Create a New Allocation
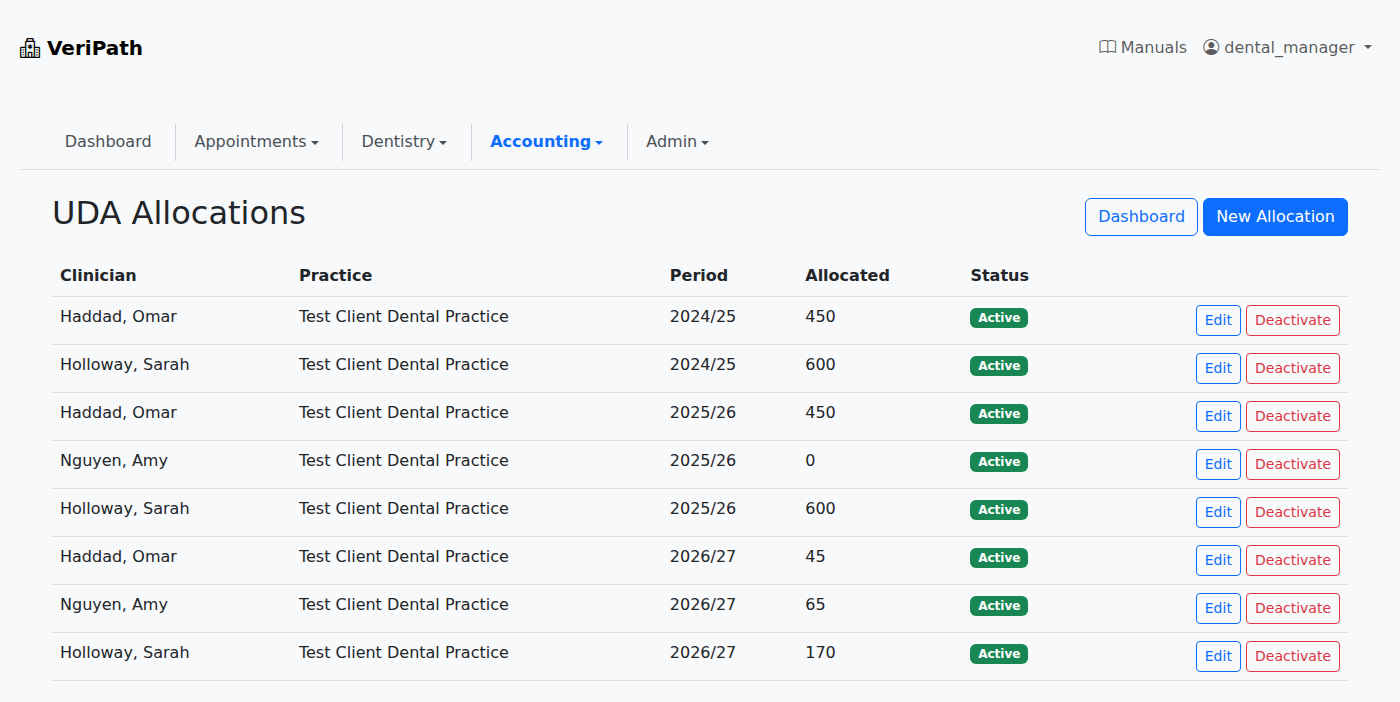1400x702 pixels. 1275,217
